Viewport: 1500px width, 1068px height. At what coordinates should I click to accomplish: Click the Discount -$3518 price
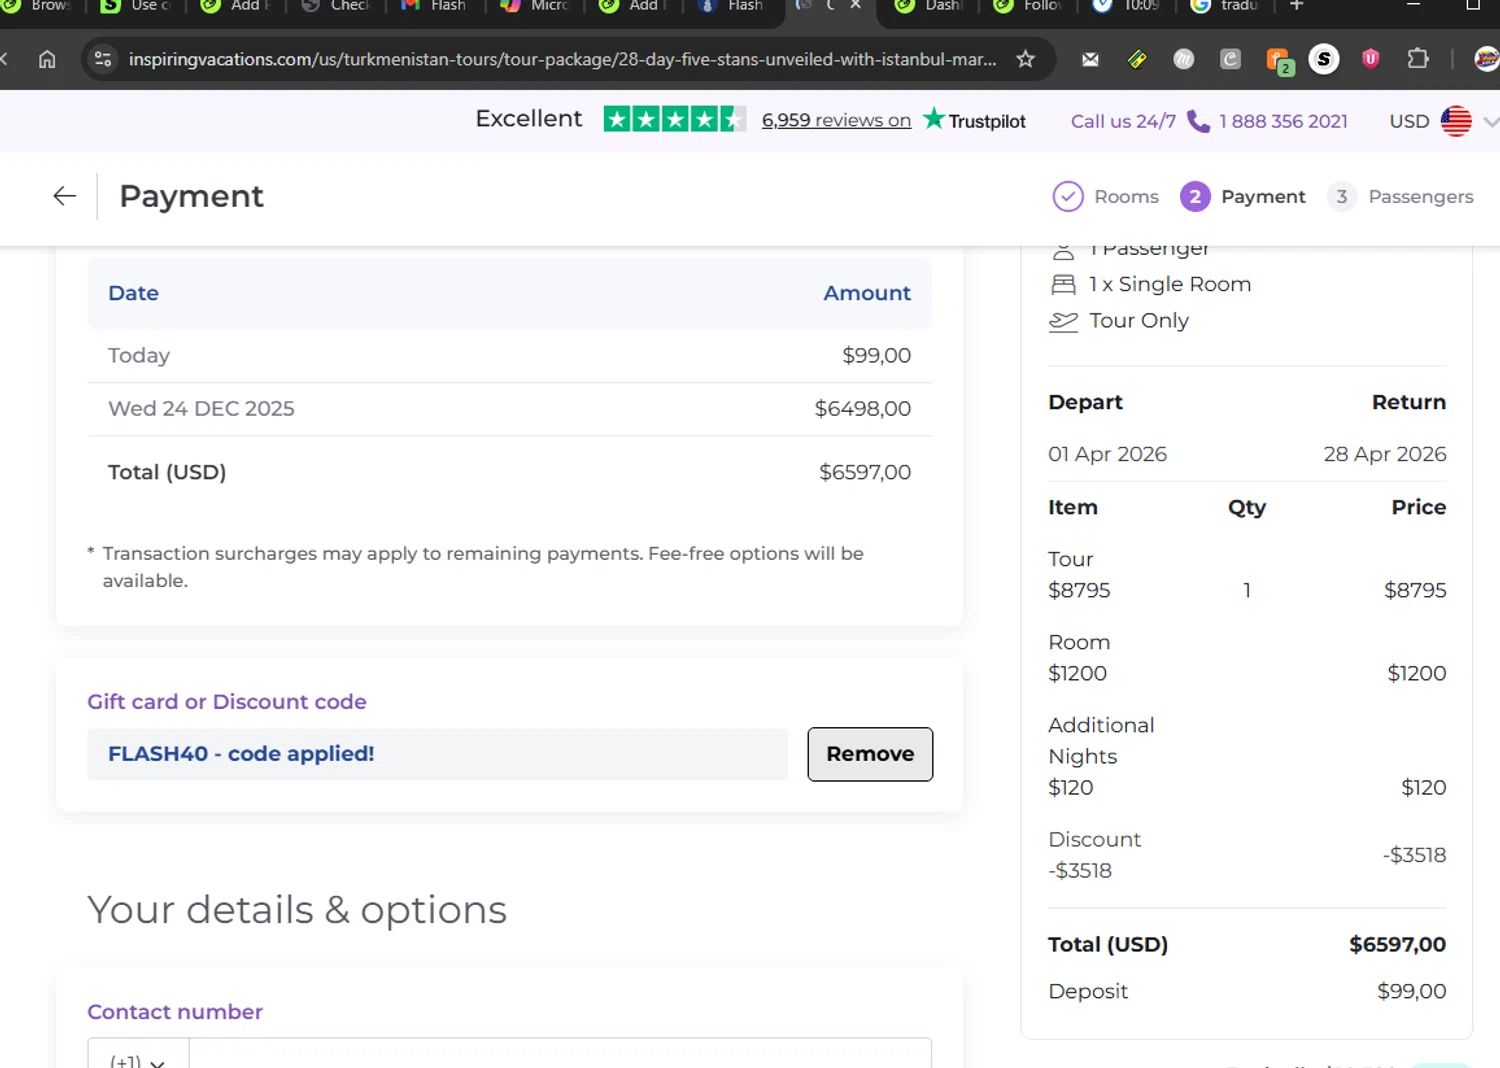(1414, 855)
